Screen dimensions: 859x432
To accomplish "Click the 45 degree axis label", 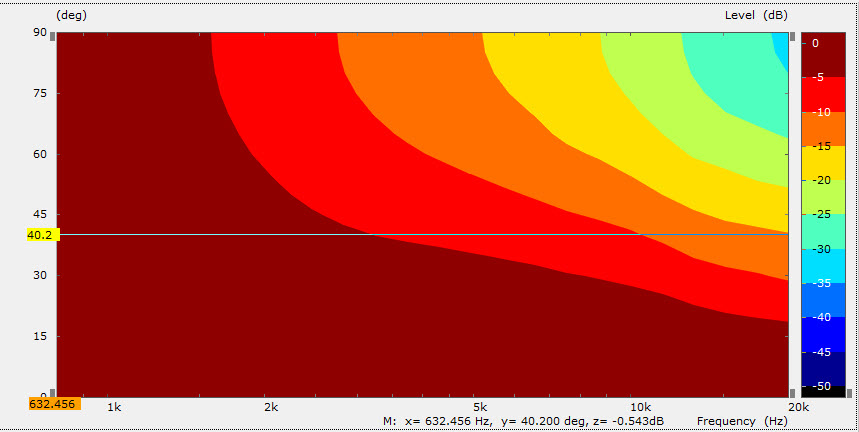I will point(40,214).
